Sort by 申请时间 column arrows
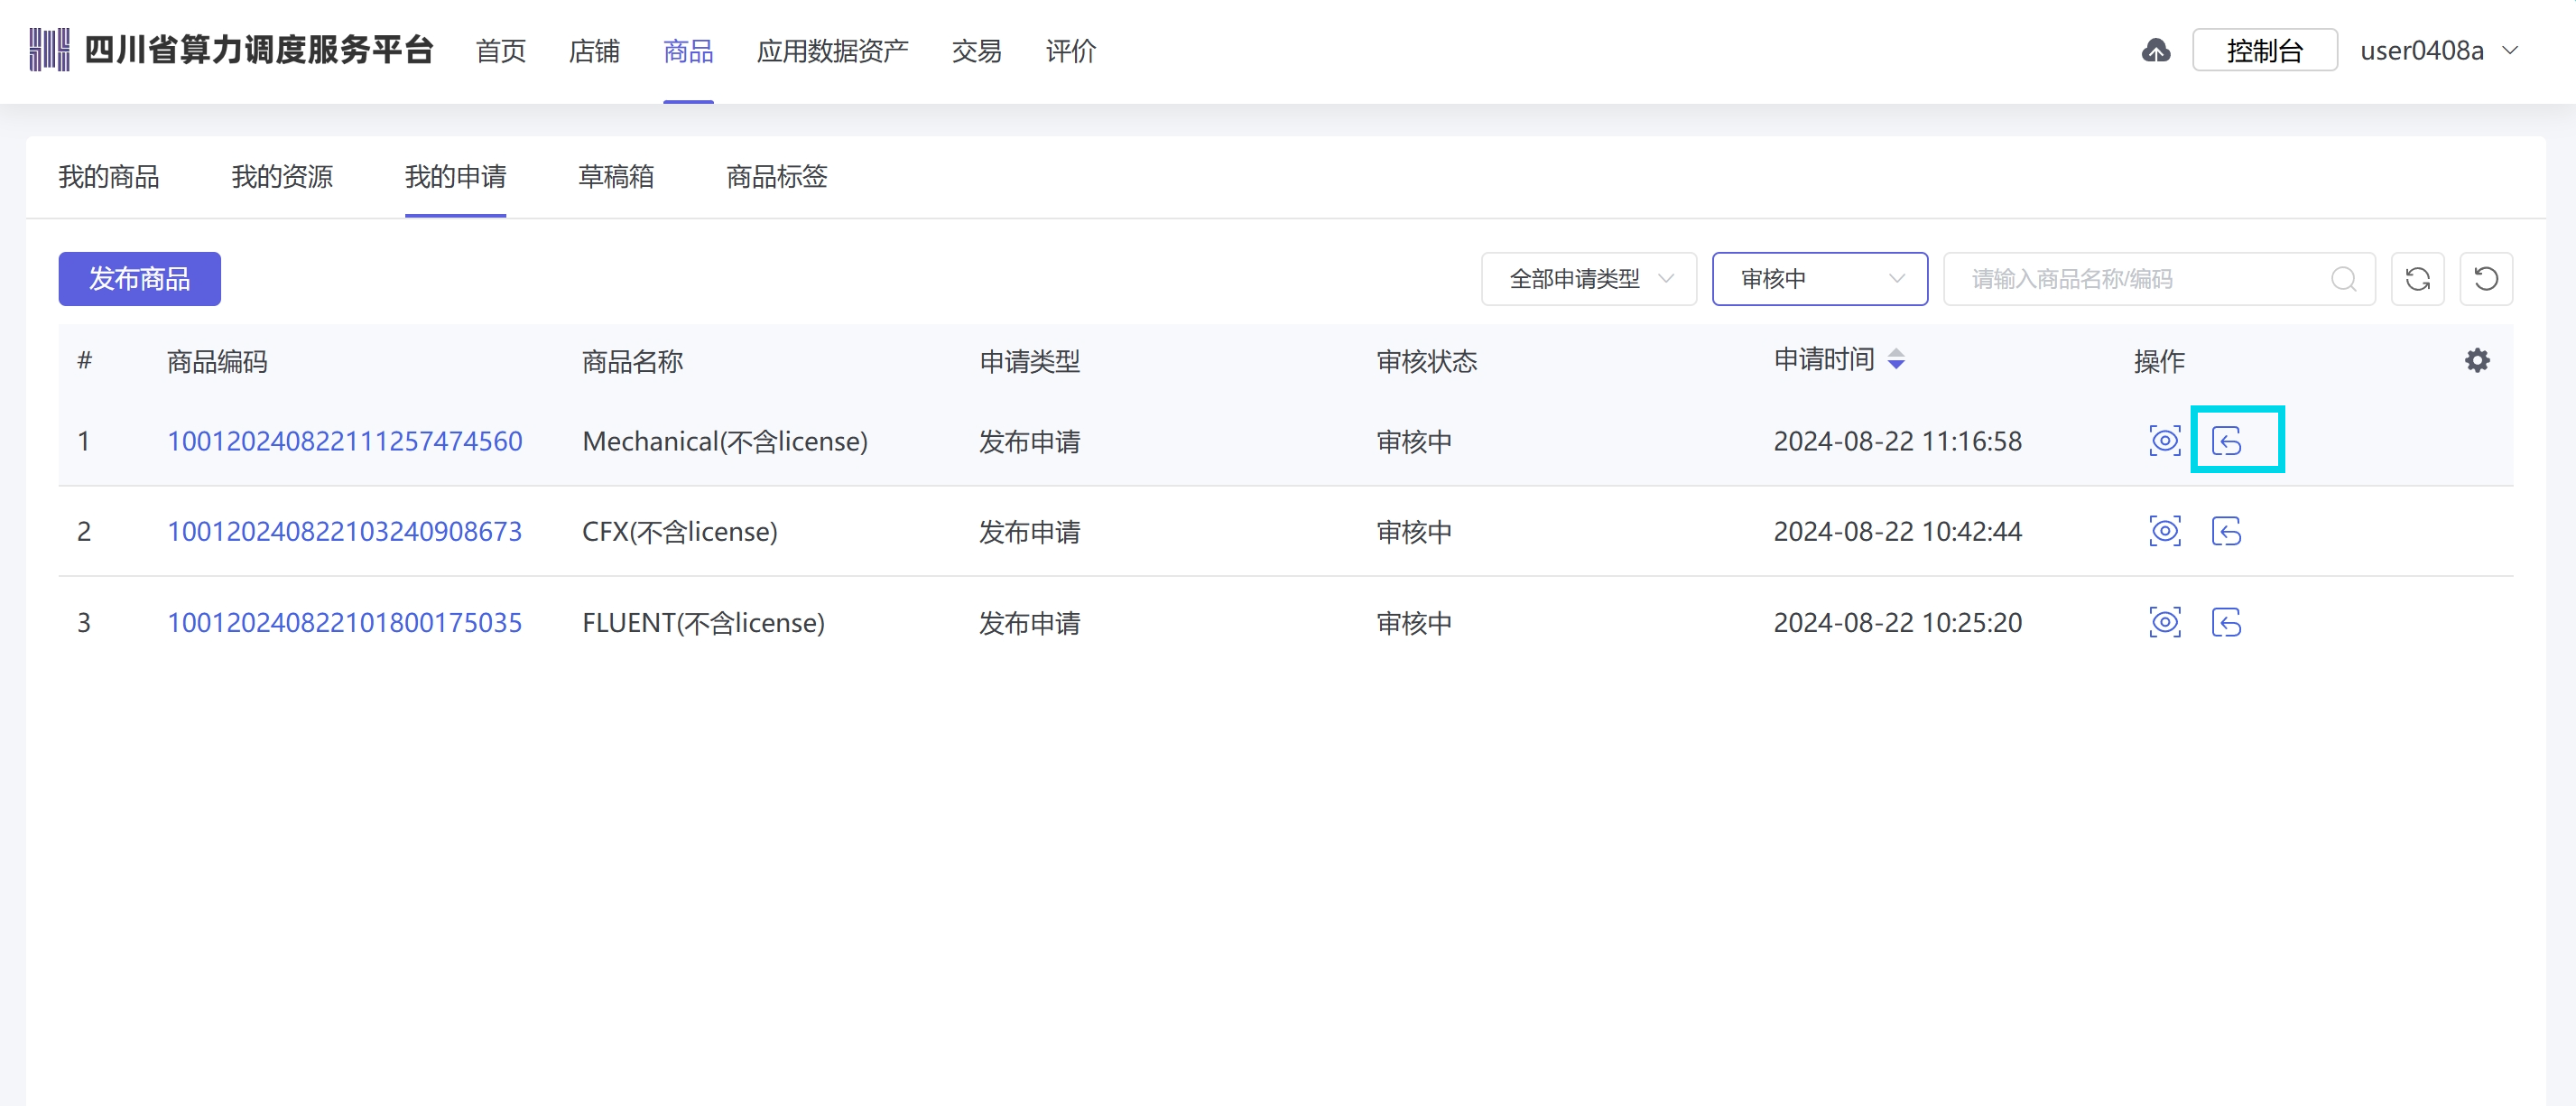The image size is (2576, 1106). pos(1896,359)
